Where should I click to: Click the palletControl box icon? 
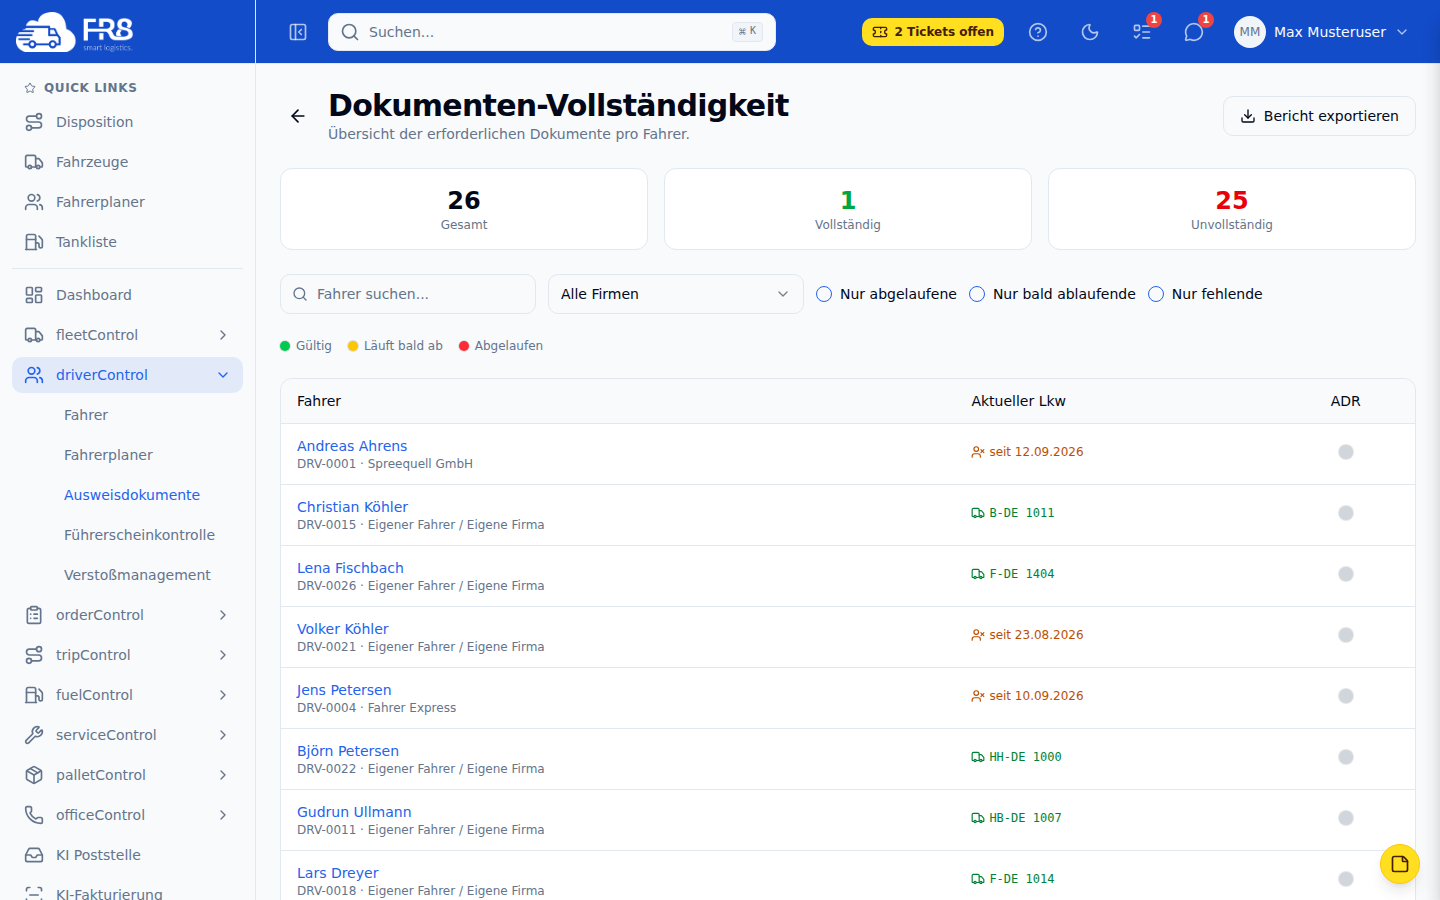pyautogui.click(x=34, y=775)
